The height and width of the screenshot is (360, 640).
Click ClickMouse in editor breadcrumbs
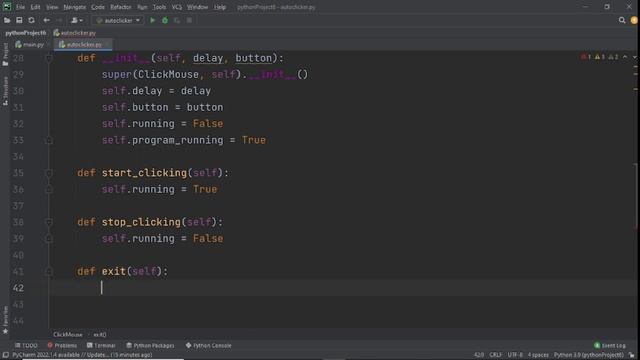[x=68, y=334]
